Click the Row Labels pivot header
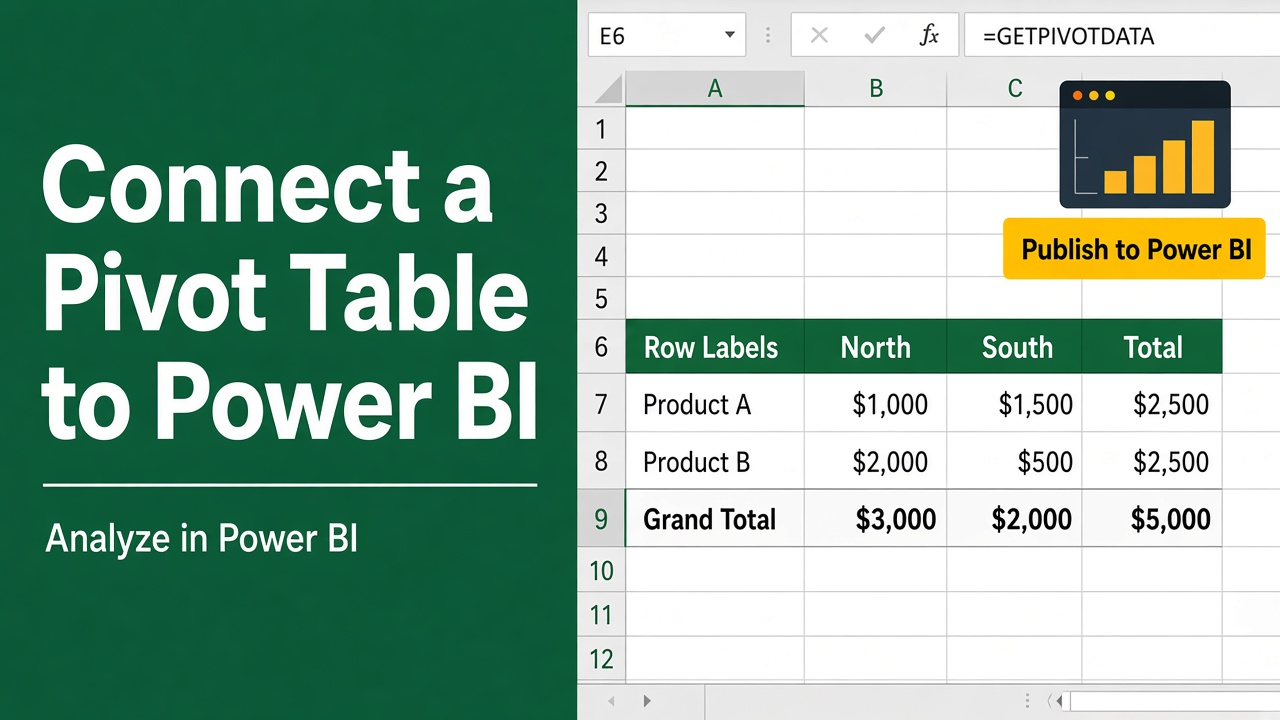1280x720 pixels. coord(715,347)
